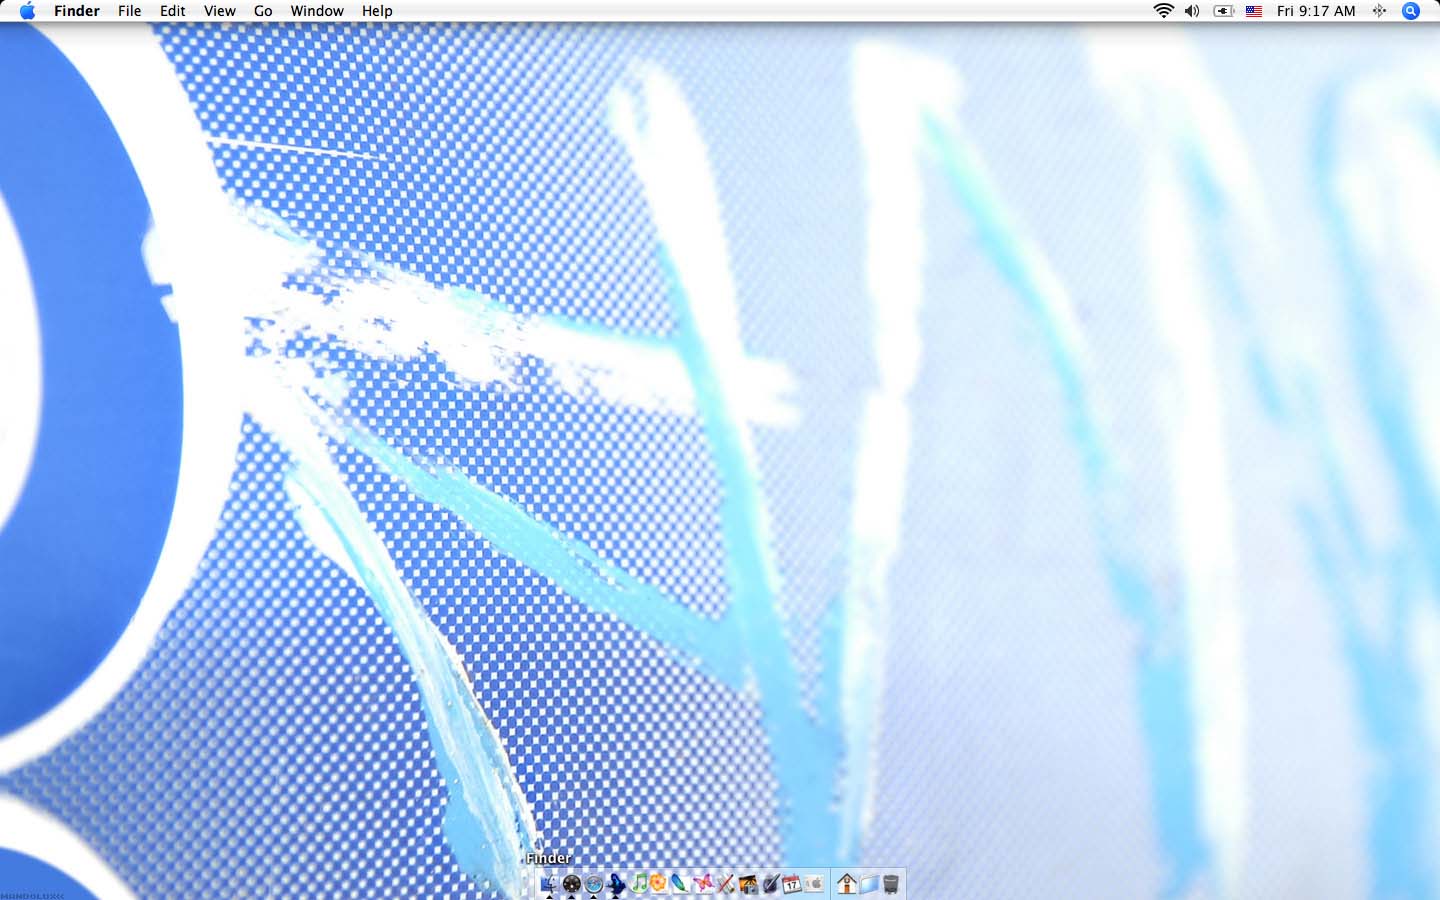Open the Go menu

(x=263, y=11)
